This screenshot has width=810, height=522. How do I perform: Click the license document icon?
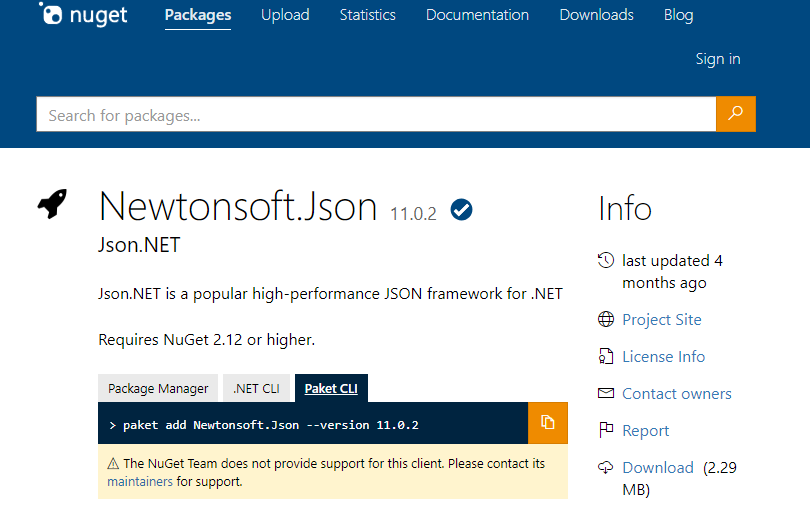605,357
